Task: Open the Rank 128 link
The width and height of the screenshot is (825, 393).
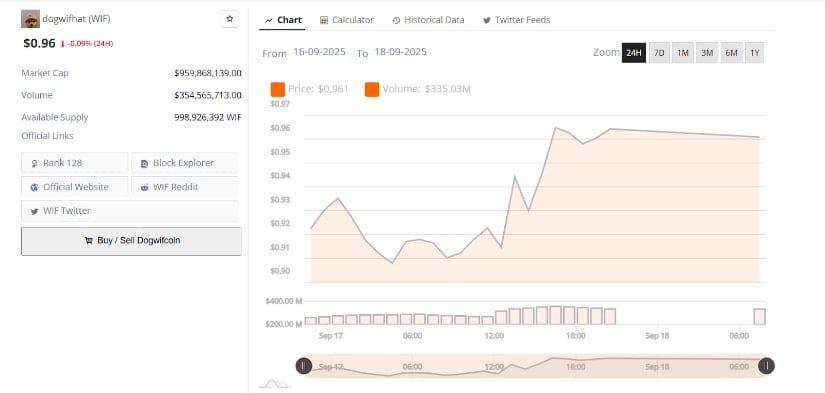Action: point(75,163)
